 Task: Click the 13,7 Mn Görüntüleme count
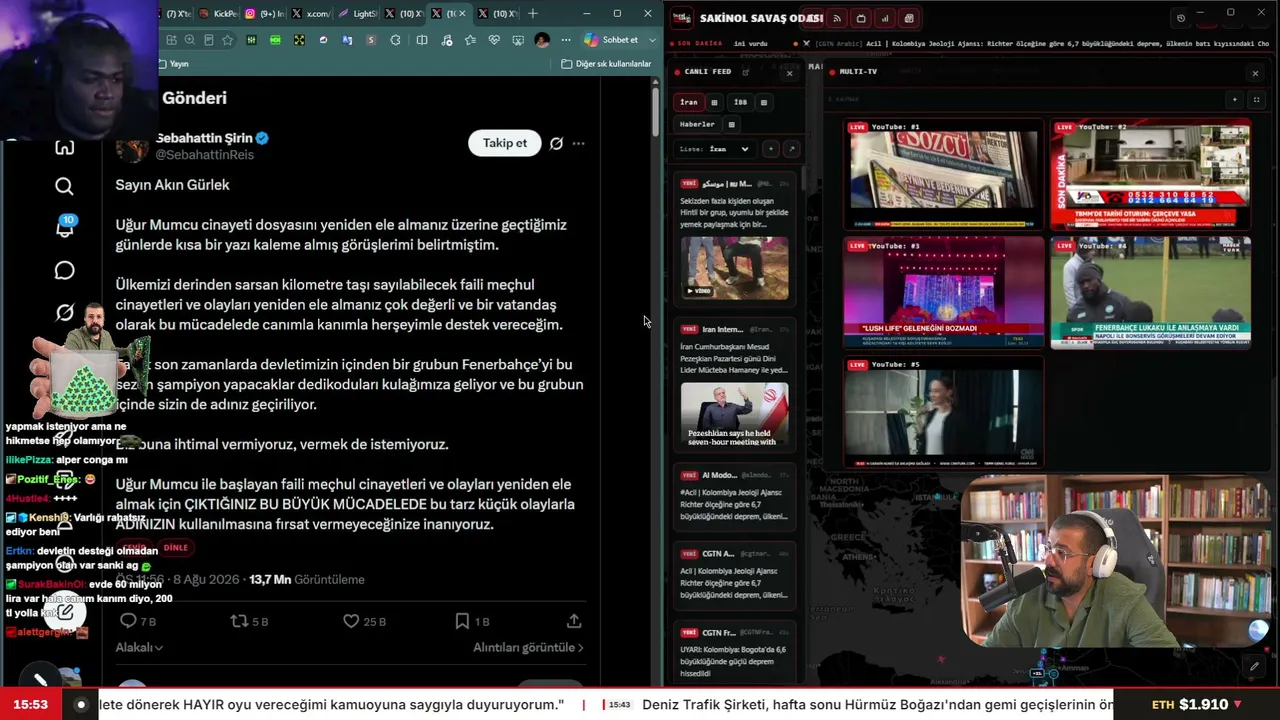click(307, 579)
